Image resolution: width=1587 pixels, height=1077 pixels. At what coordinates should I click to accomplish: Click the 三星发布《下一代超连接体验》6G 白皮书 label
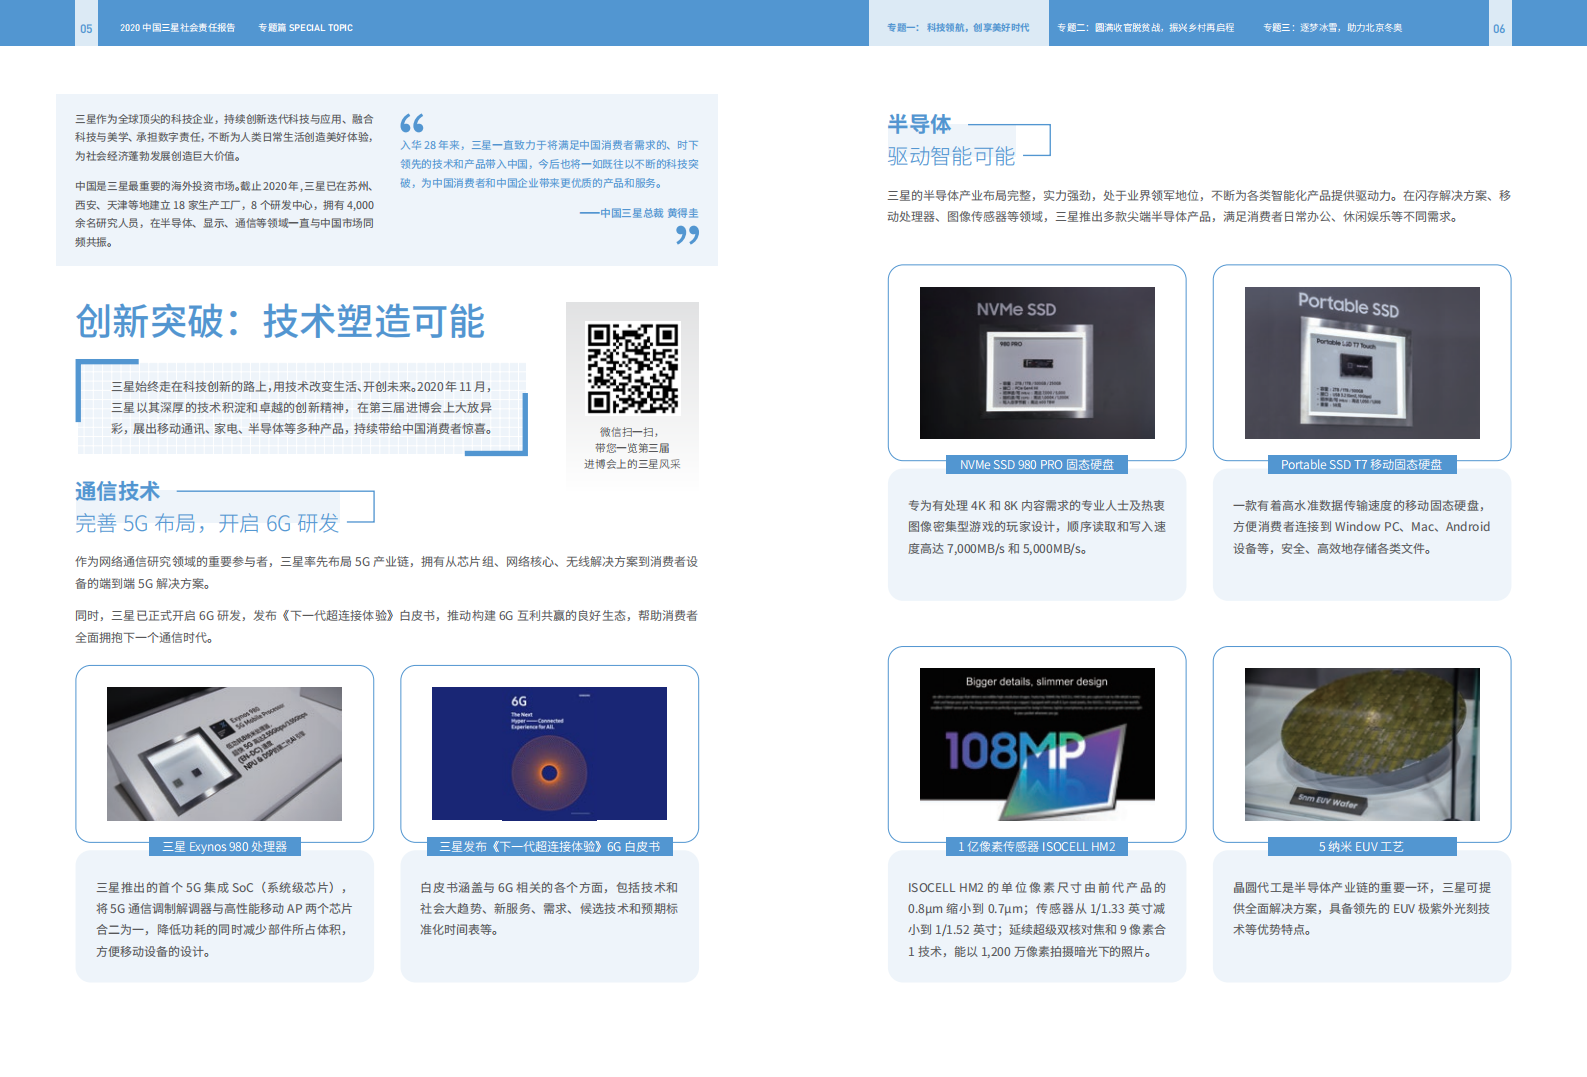click(550, 847)
